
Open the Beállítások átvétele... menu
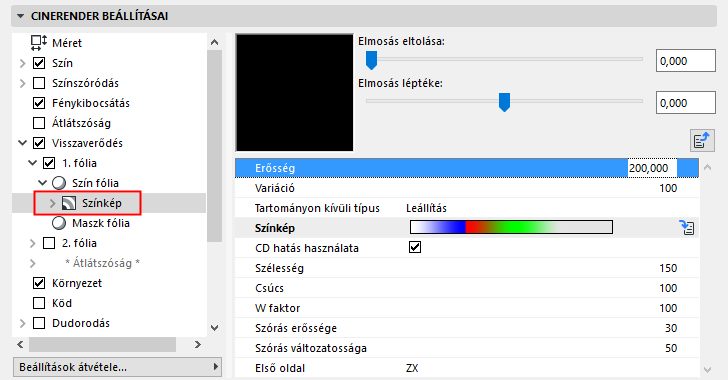click(x=117, y=367)
